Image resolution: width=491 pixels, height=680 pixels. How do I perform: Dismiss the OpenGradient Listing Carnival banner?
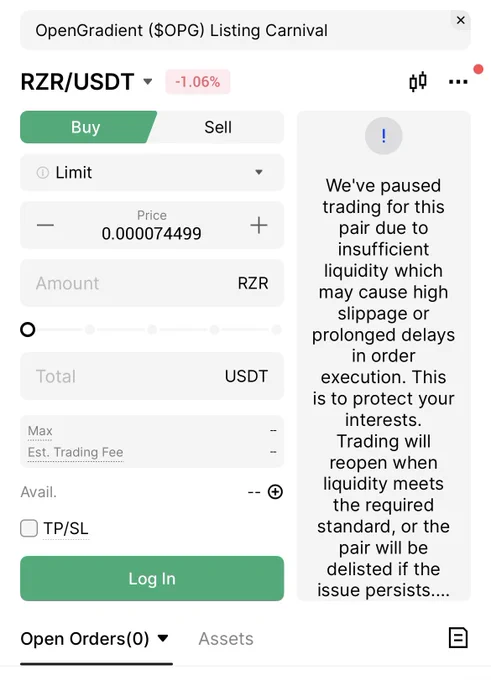tap(461, 20)
